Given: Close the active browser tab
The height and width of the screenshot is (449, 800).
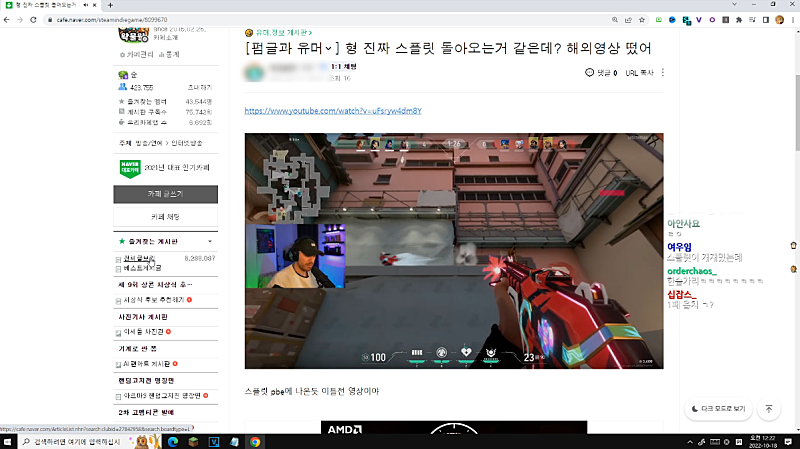Looking at the screenshot, I should (x=94, y=5).
